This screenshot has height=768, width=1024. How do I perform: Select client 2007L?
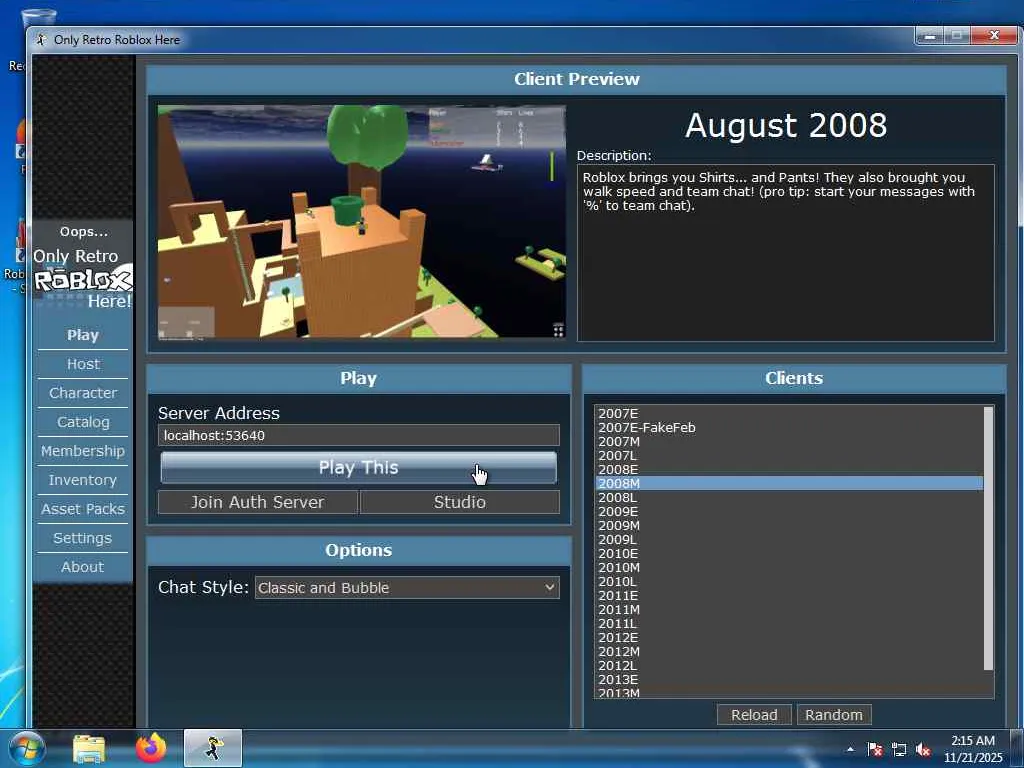coord(790,456)
